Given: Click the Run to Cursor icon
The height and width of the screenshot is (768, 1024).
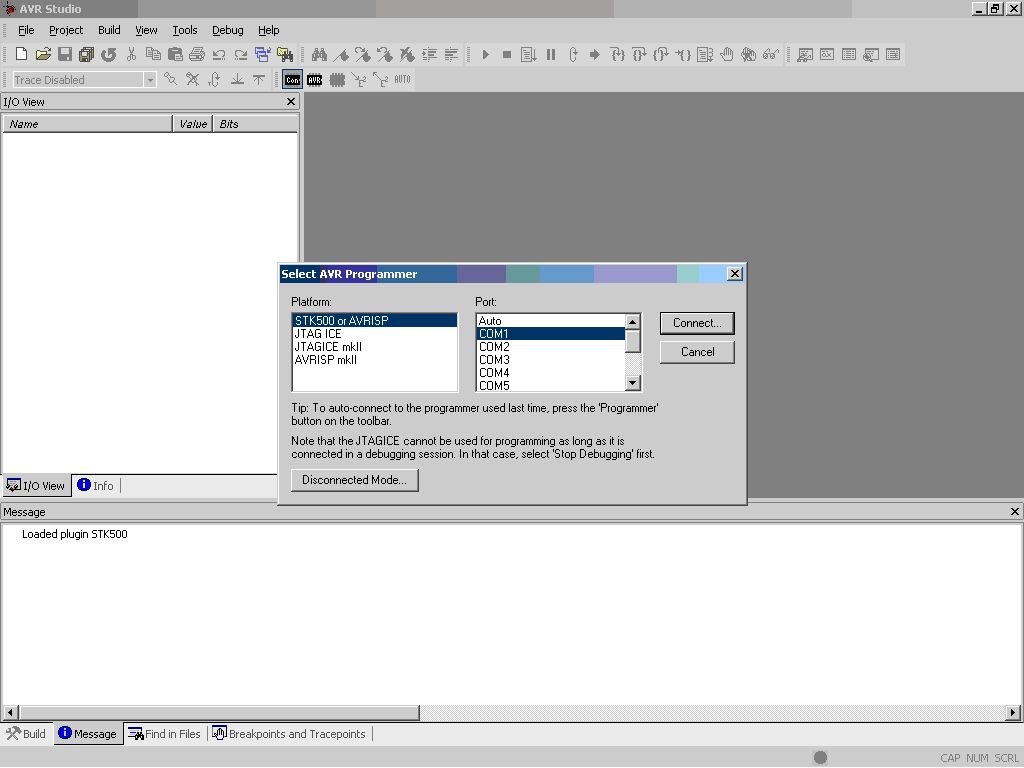Looking at the screenshot, I should click(683, 54).
